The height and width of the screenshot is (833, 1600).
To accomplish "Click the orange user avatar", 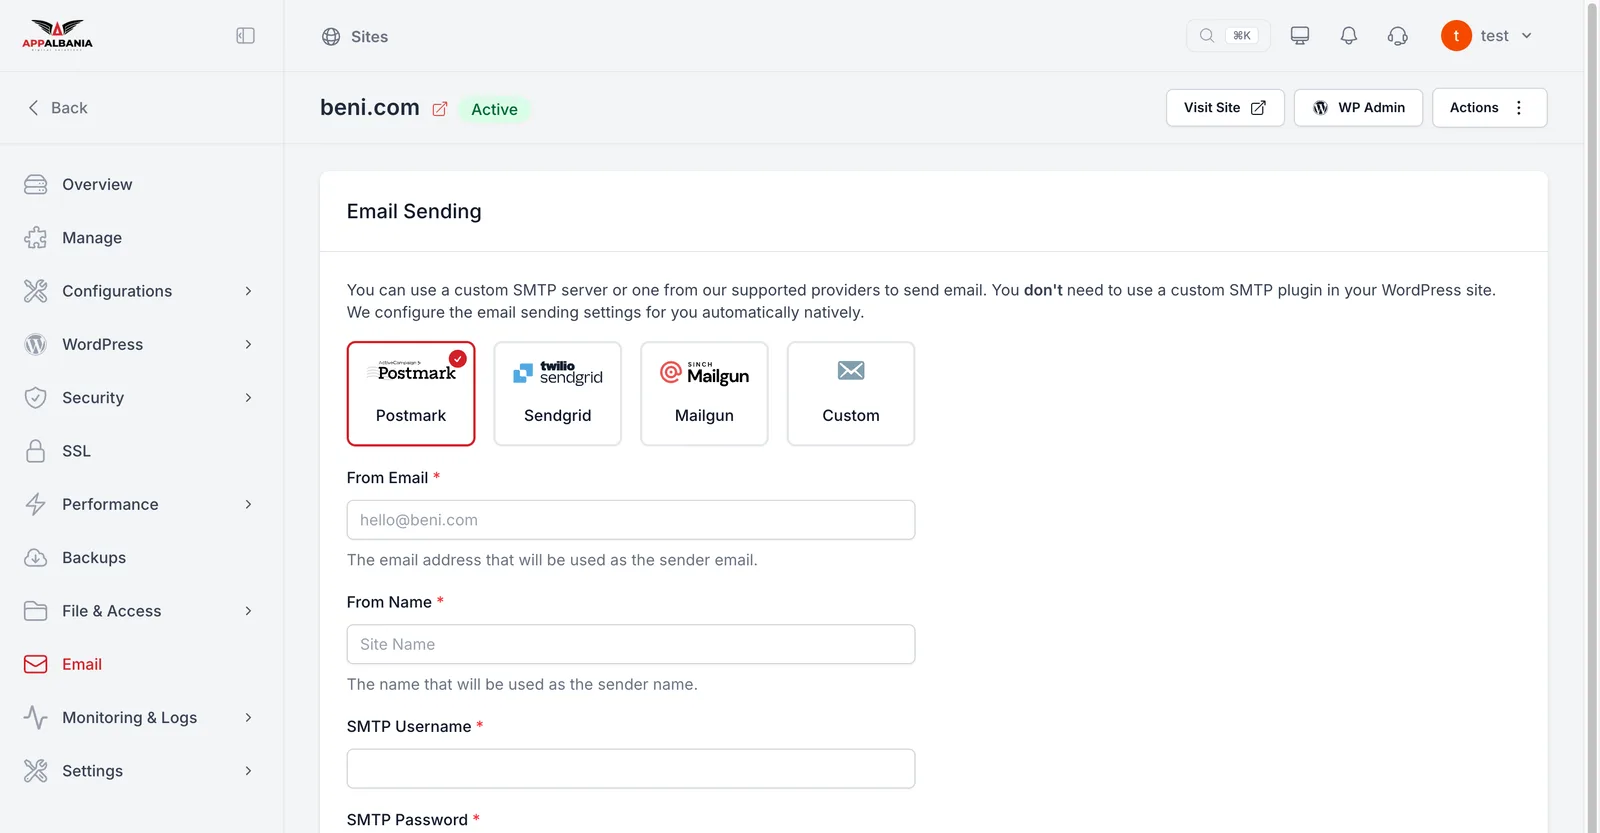I will pyautogui.click(x=1456, y=36).
